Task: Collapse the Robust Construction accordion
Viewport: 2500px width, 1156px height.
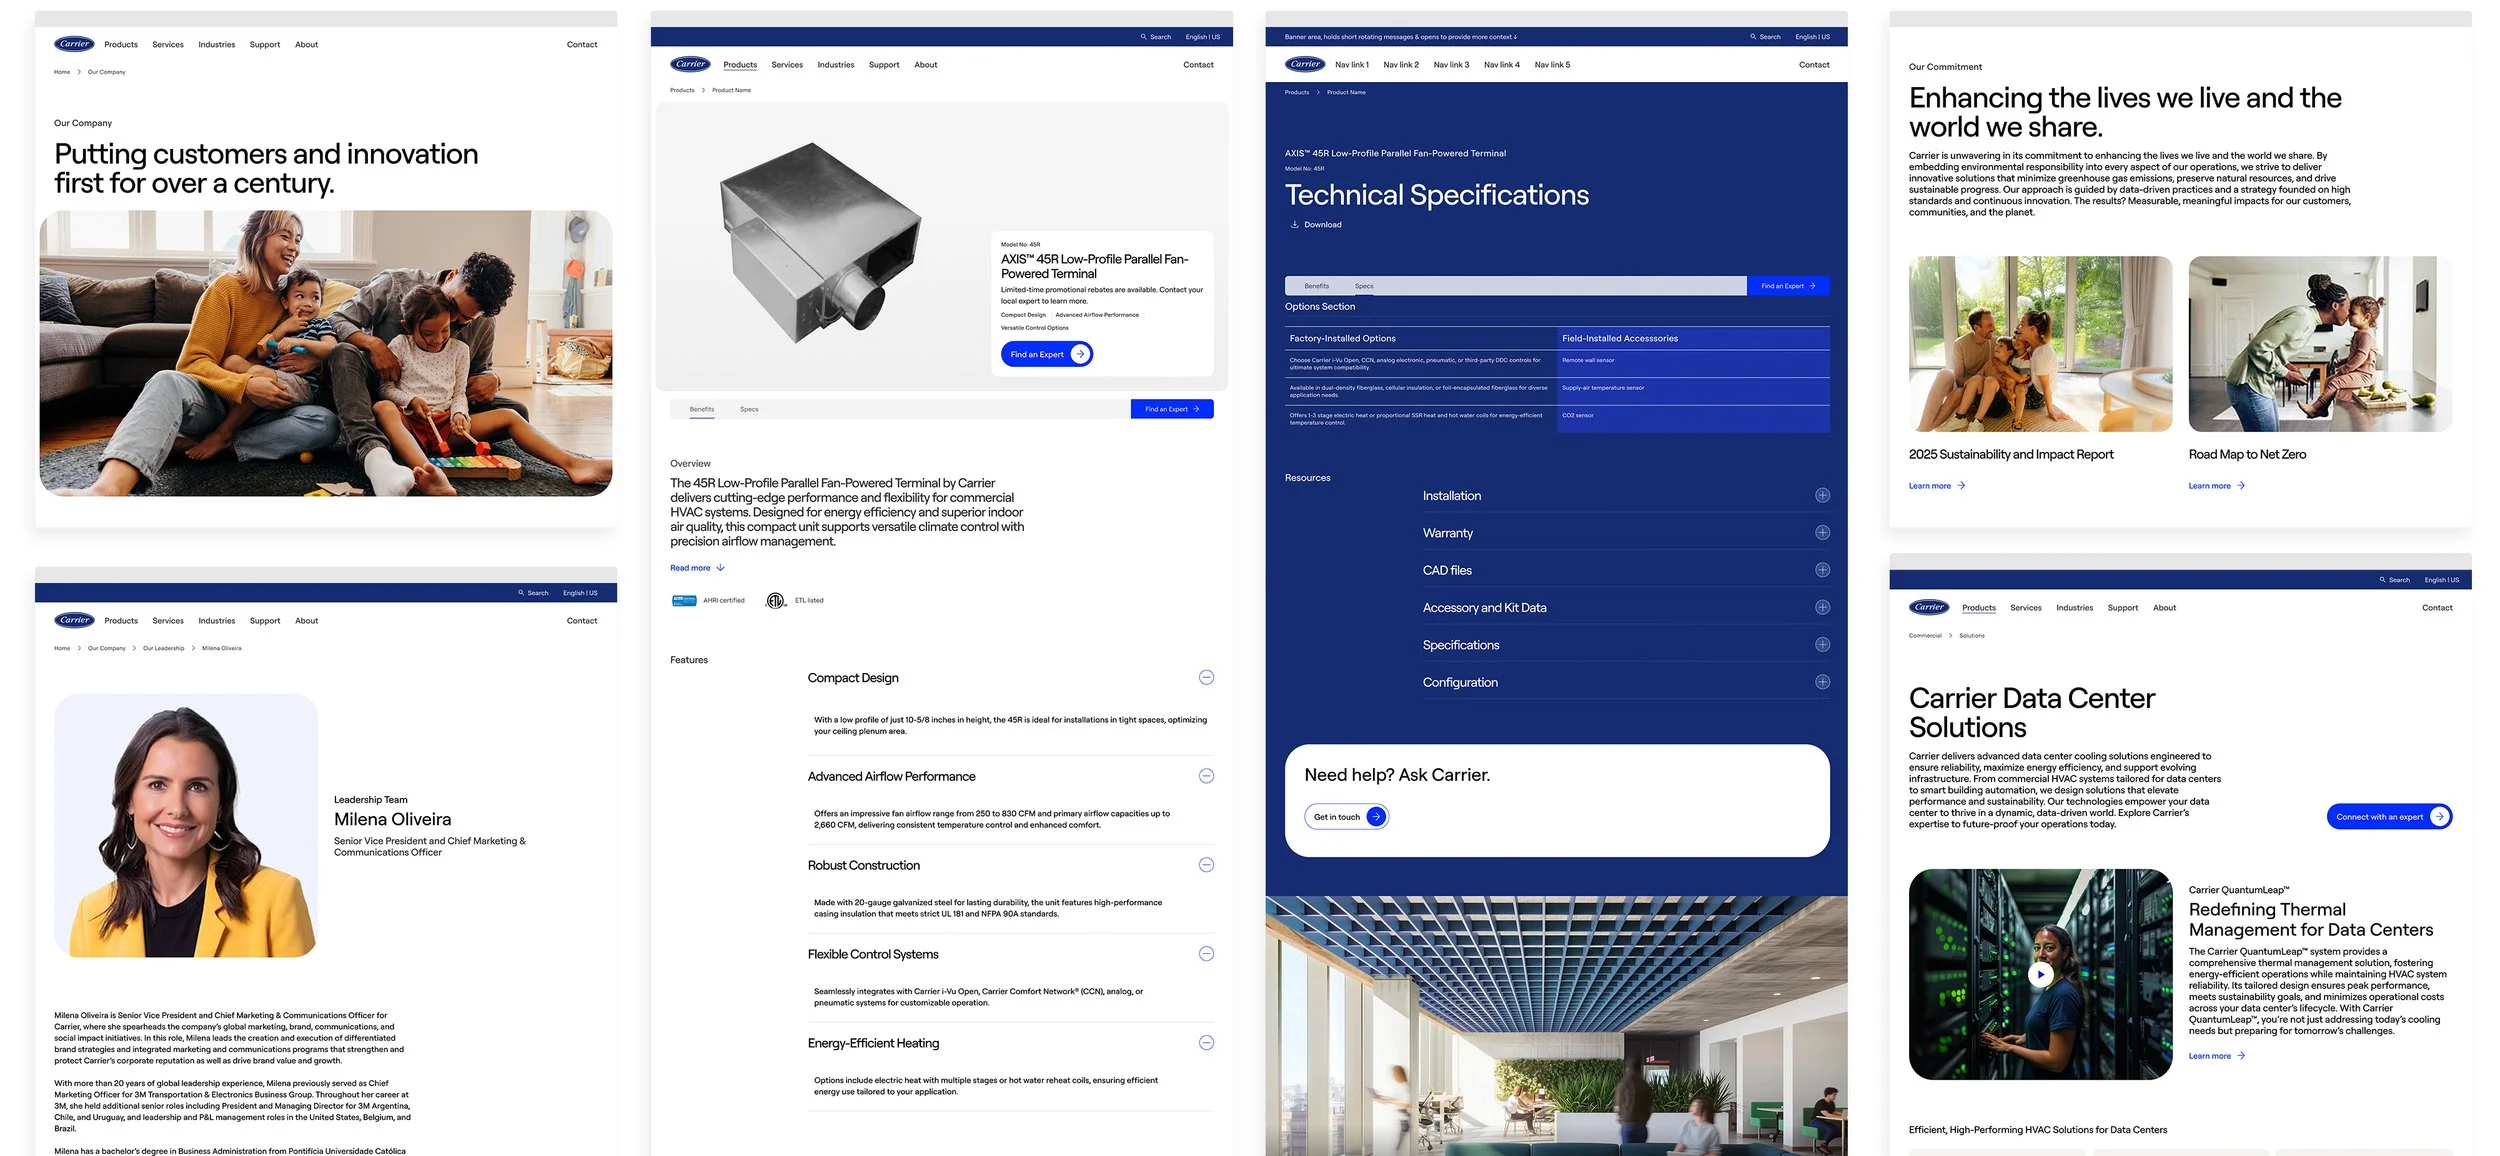Action: point(1206,865)
